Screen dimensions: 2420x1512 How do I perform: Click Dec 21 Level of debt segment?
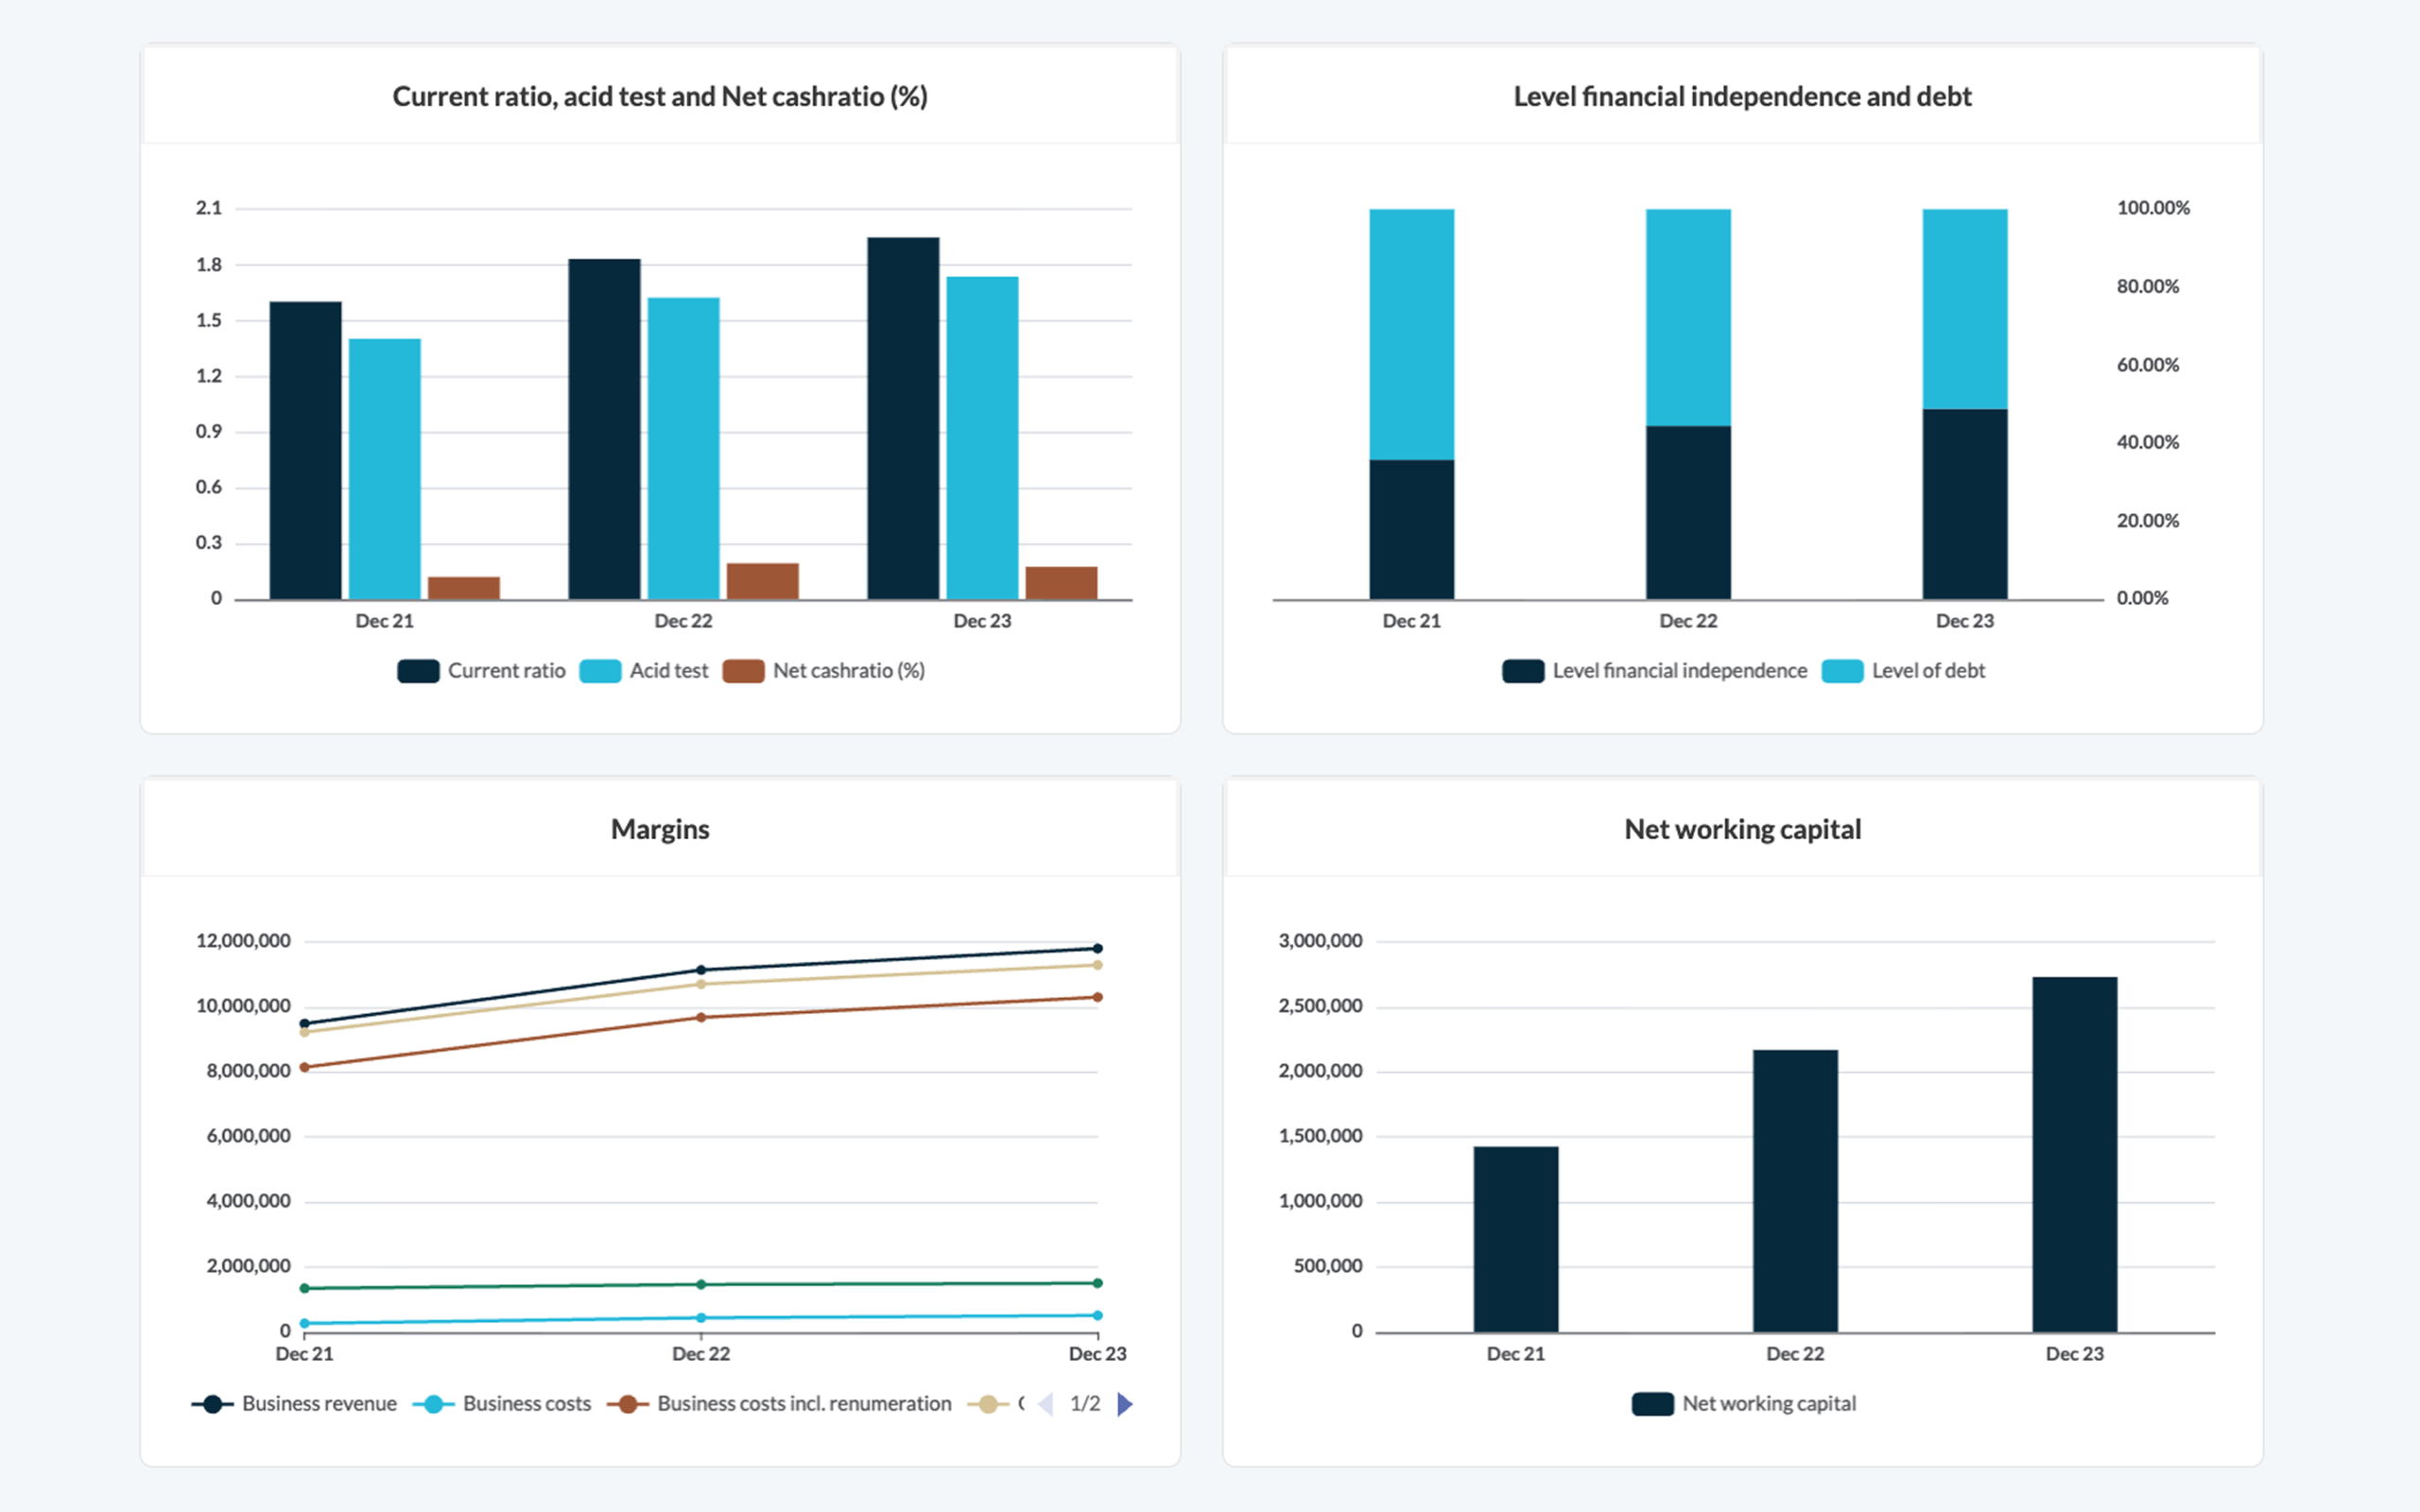[x=1411, y=335]
